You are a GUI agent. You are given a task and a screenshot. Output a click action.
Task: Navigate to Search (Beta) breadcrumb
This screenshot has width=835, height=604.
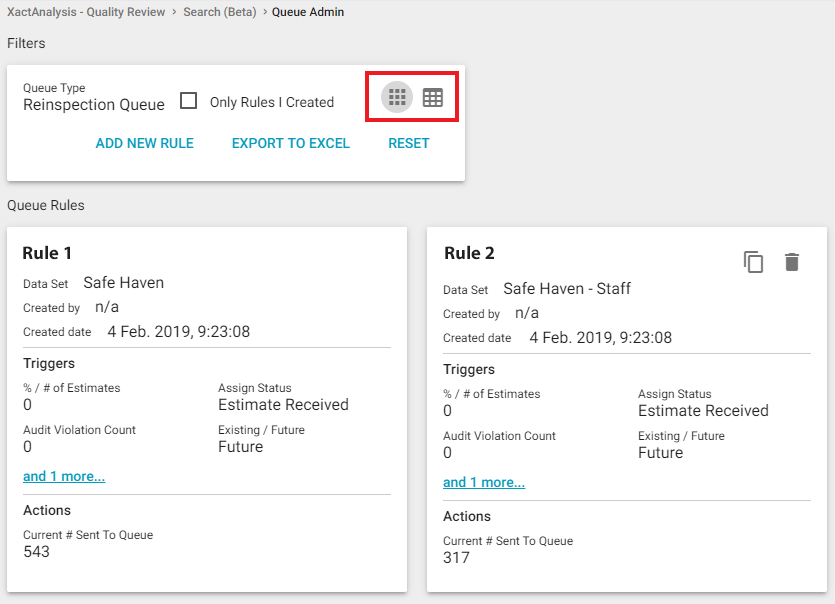click(x=219, y=12)
